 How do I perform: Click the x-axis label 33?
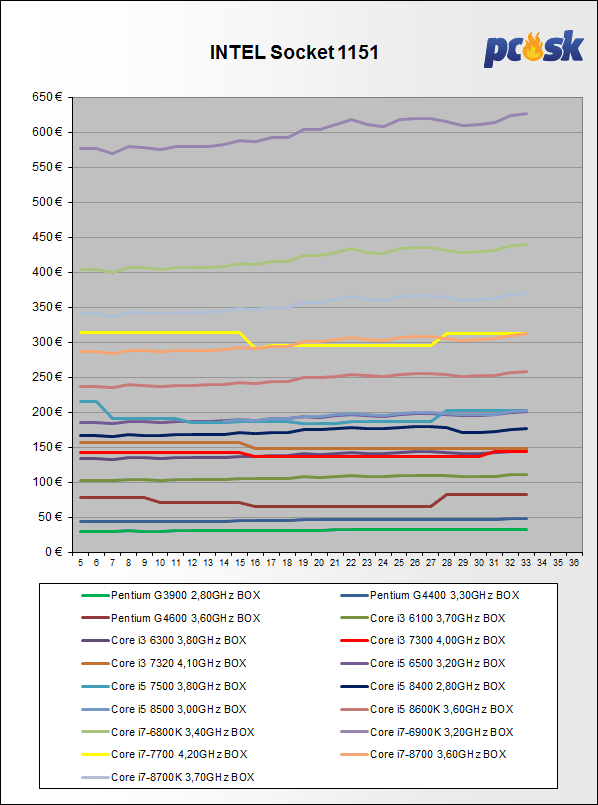point(526,563)
